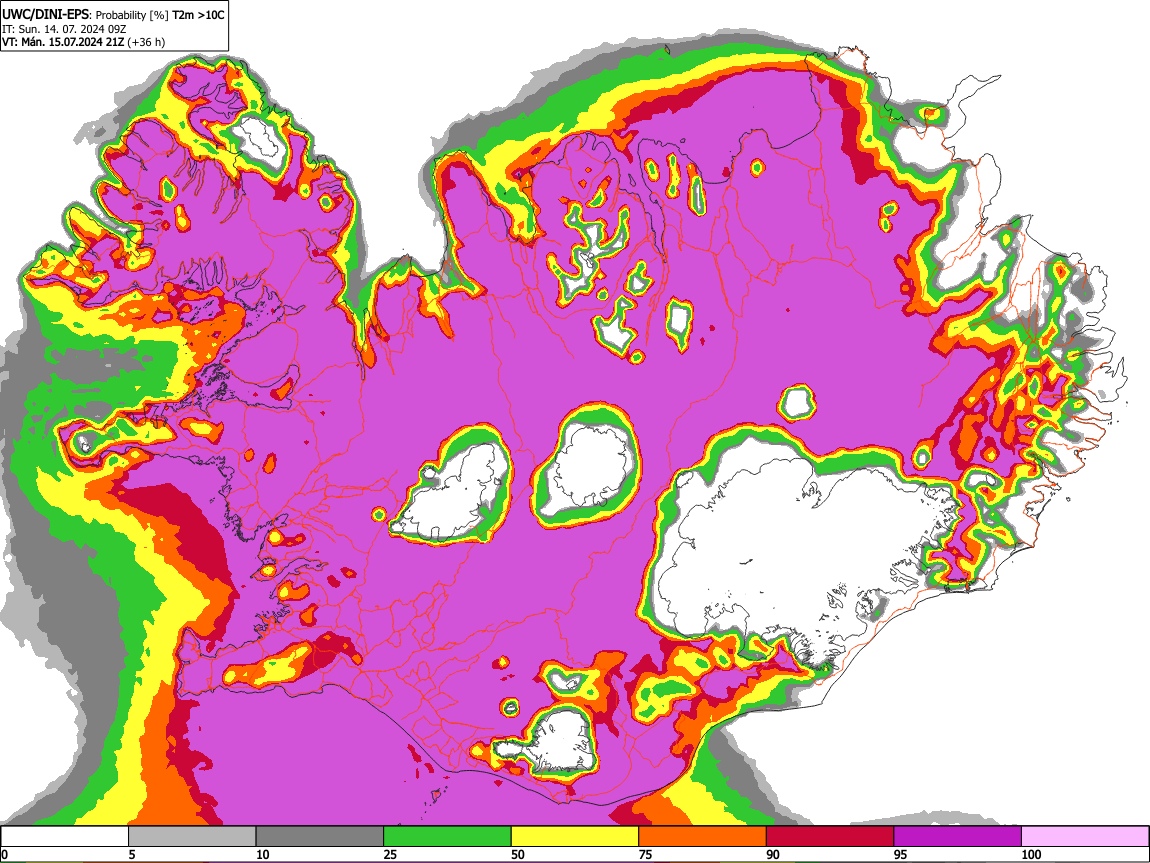This screenshot has width=1150, height=863.
Task: Click the 'UWC/DINI-EPS' title text
Action: coord(45,15)
